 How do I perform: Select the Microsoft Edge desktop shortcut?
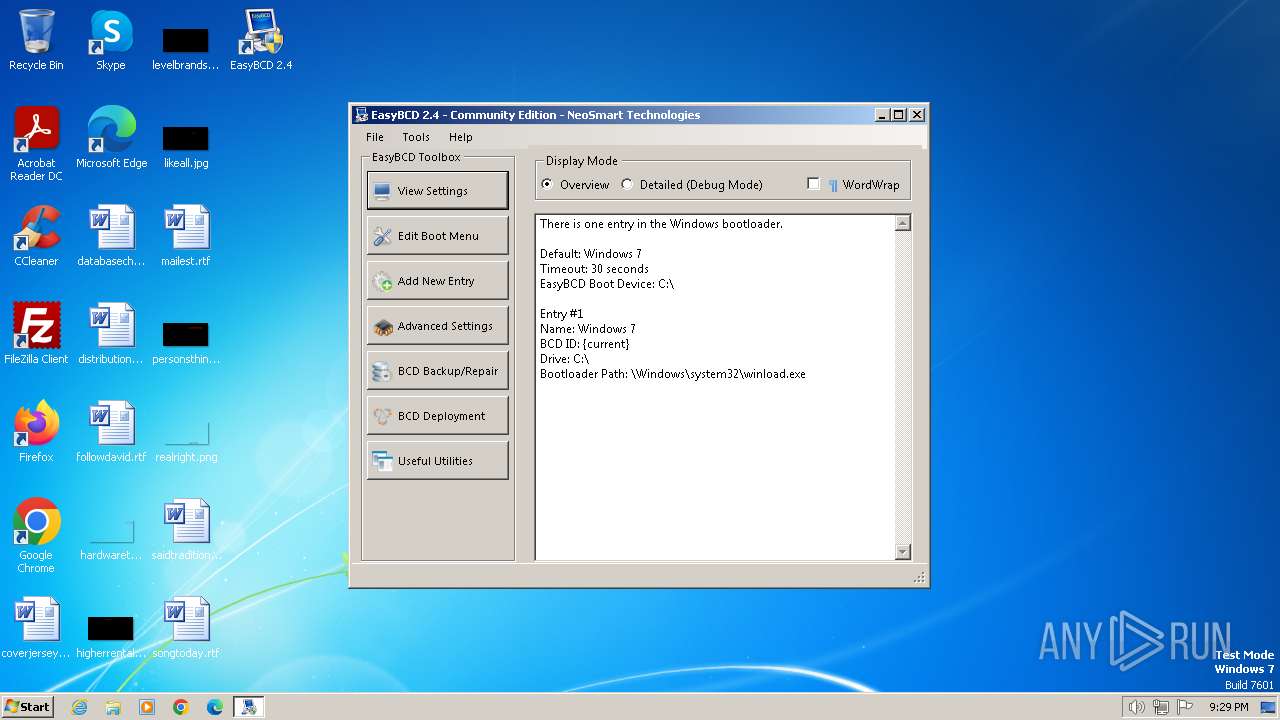point(111,138)
